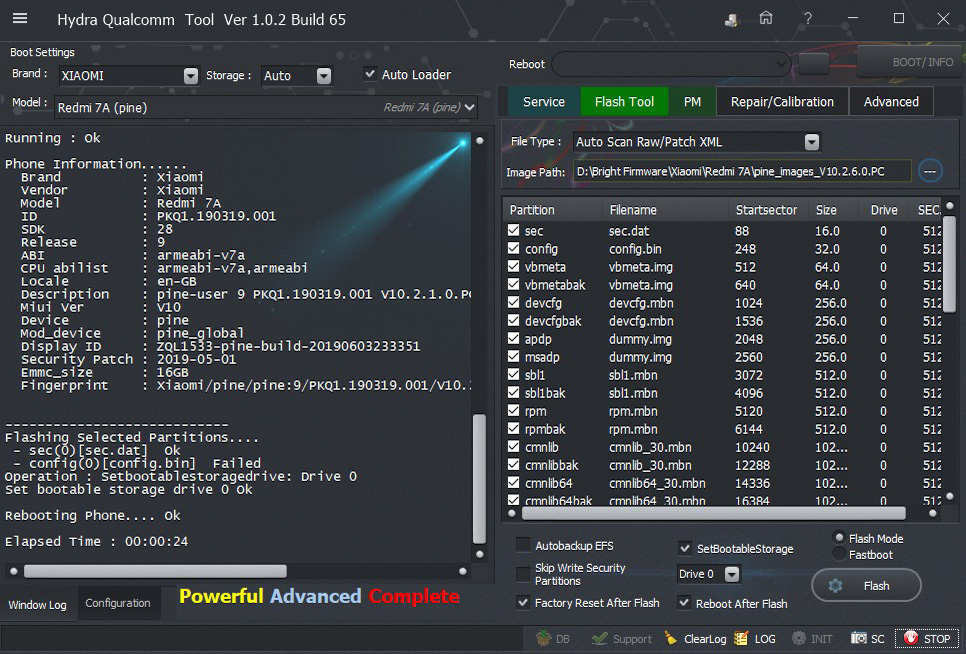Image resolution: width=966 pixels, height=654 pixels.
Task: Click the partition table horizontal scrollbar
Action: pyautogui.click(x=713, y=512)
